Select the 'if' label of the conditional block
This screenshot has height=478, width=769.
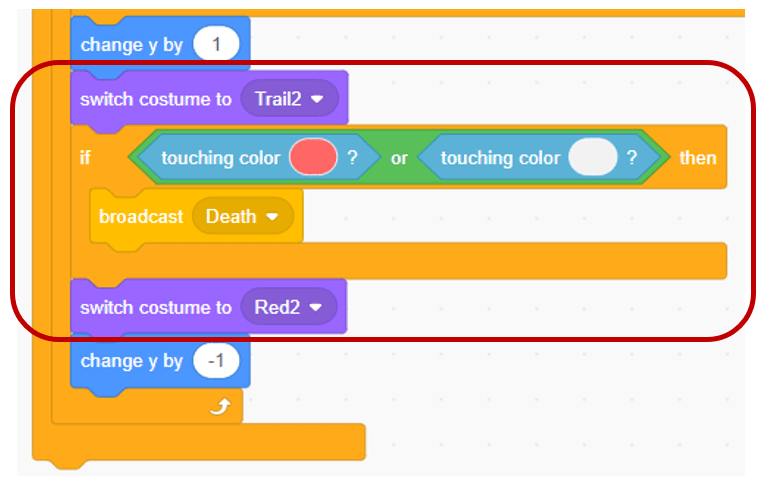(86, 158)
